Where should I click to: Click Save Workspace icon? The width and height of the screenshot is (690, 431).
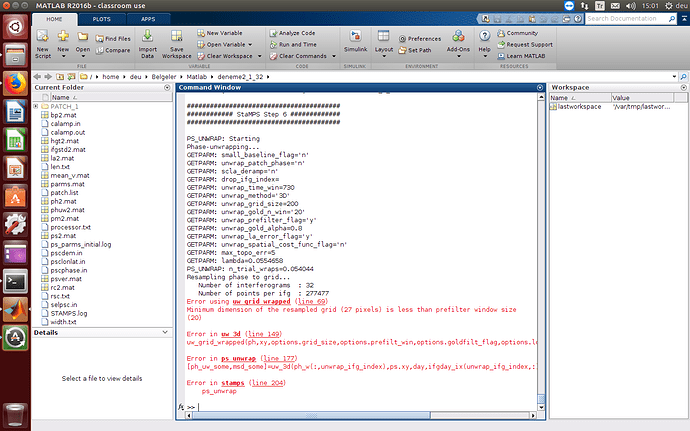click(x=176, y=36)
